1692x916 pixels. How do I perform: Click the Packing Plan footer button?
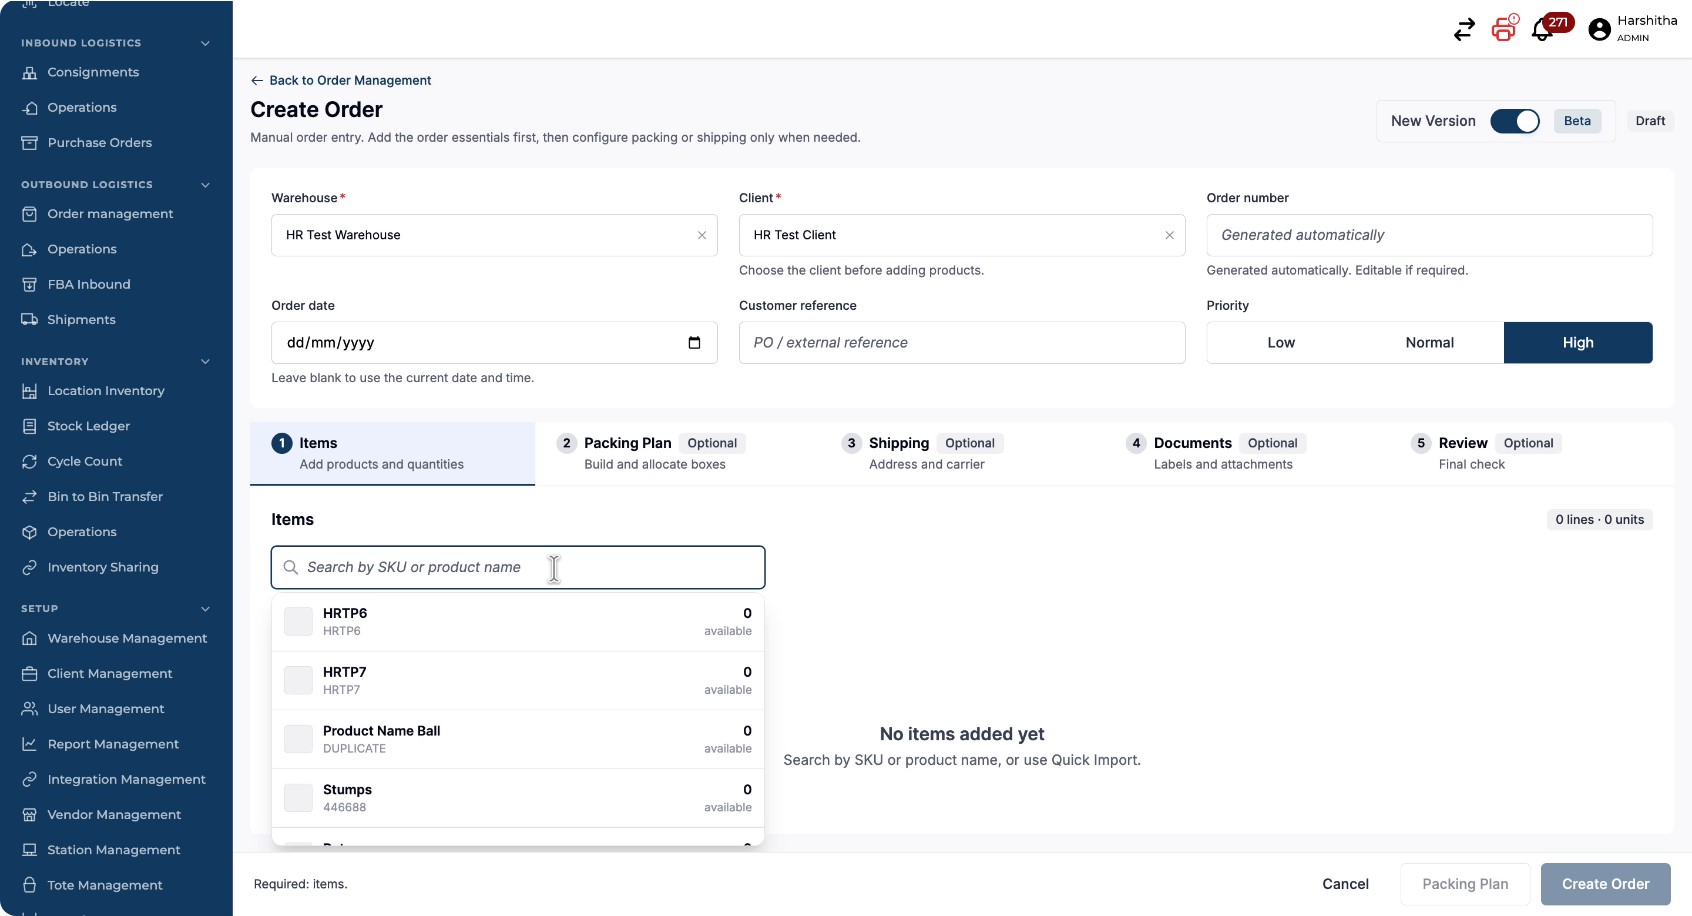pos(1465,884)
